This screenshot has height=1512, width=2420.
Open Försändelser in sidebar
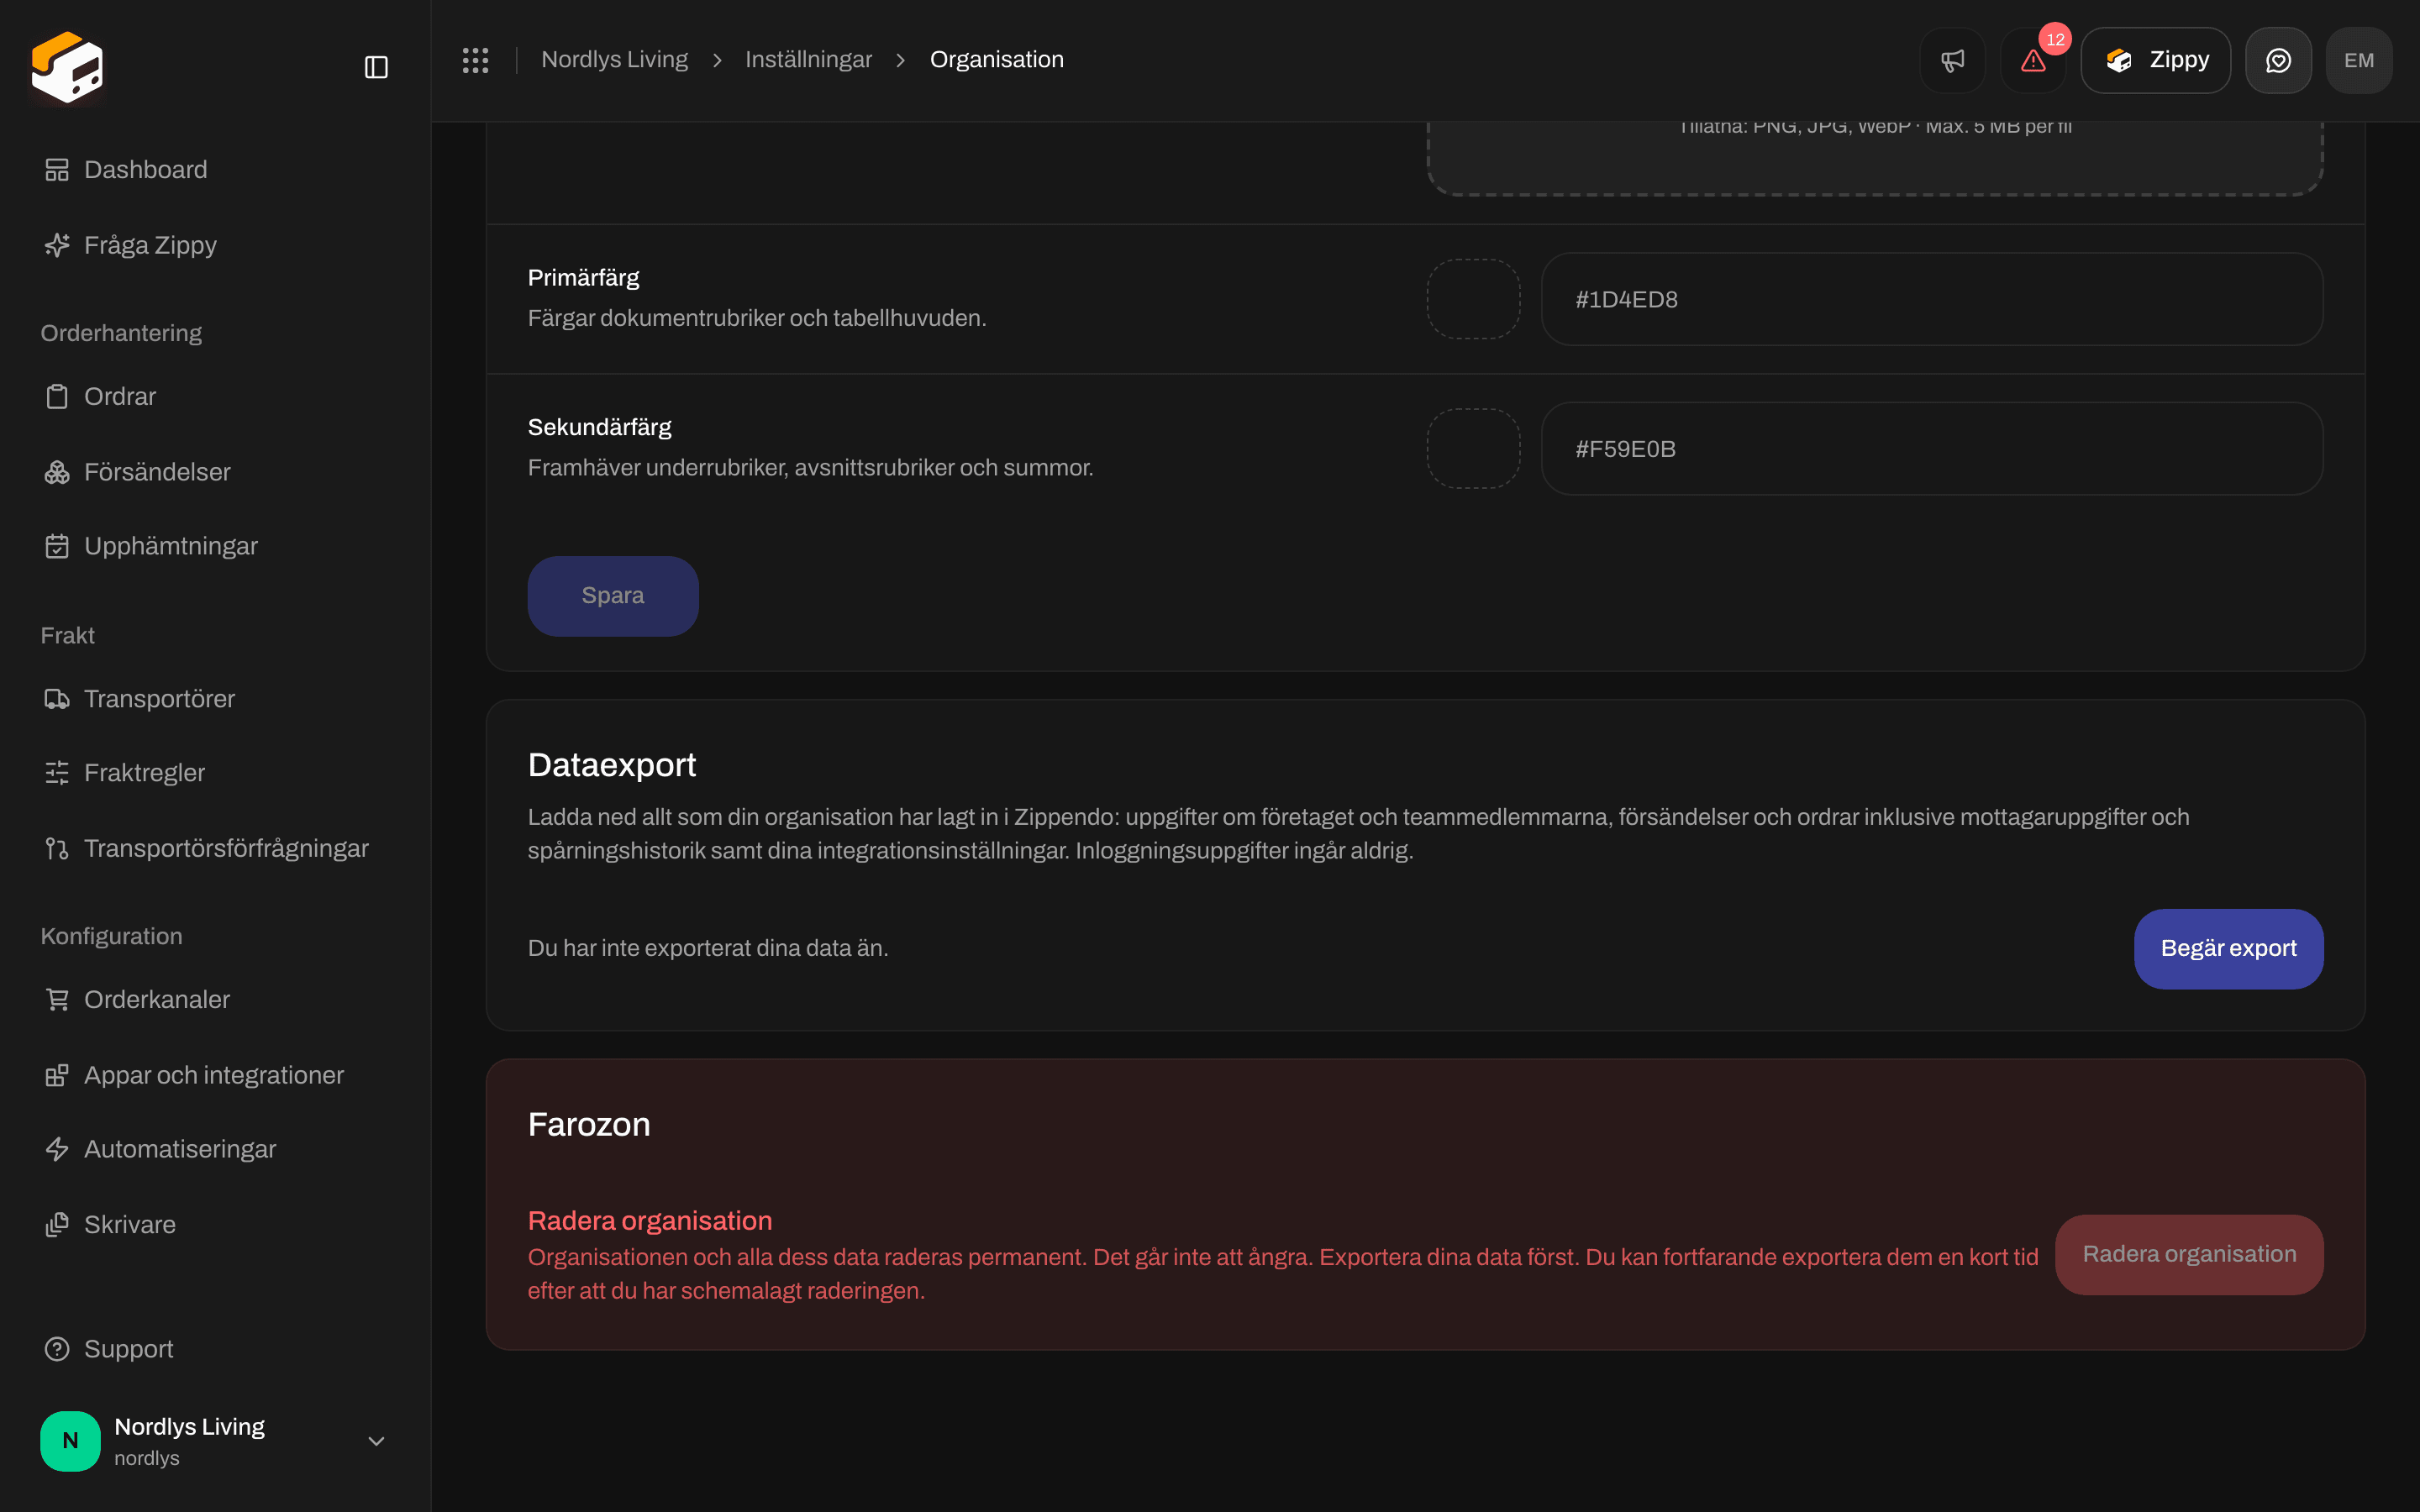[x=215, y=472]
